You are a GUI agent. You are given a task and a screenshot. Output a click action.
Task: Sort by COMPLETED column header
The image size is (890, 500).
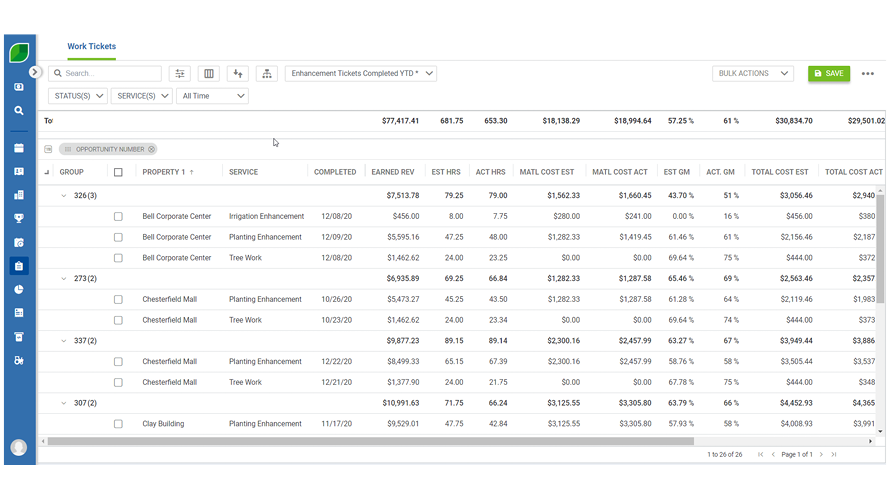[335, 172]
